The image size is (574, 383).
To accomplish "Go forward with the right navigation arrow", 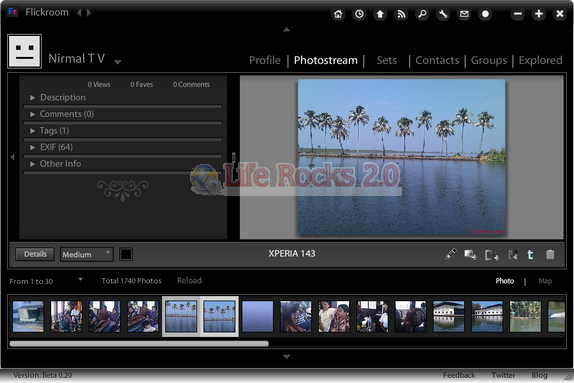I will tap(89, 13).
